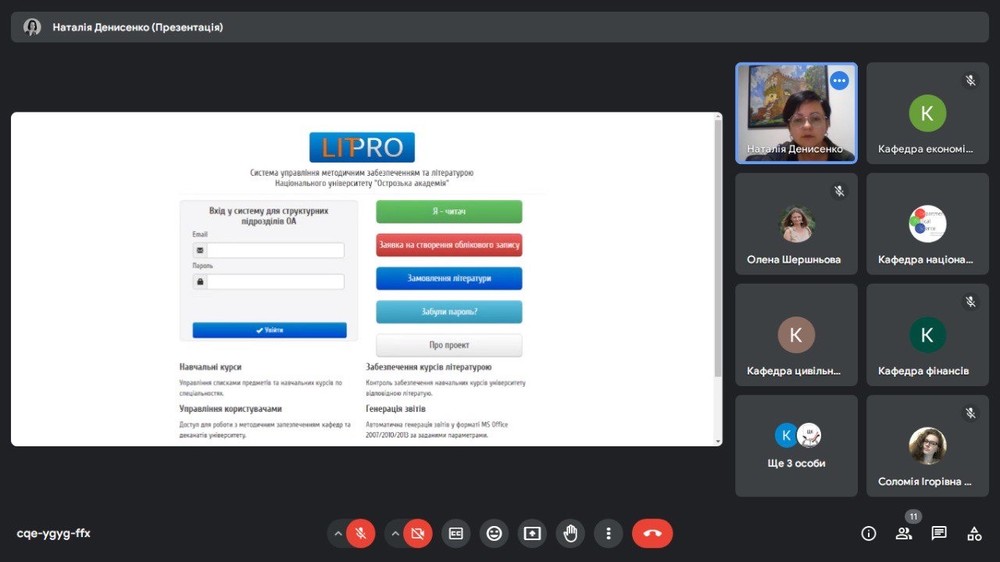1000x562 pixels.
Task: Open options on Наталія Денисенко tile
Action: click(x=839, y=81)
